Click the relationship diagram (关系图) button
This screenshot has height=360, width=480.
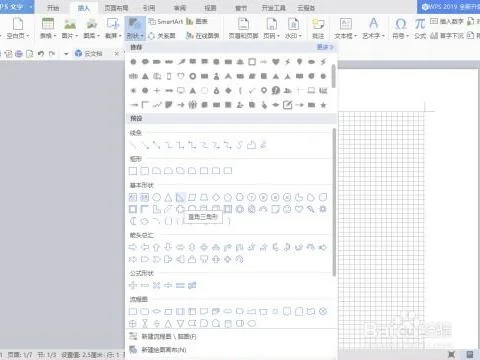pos(162,35)
